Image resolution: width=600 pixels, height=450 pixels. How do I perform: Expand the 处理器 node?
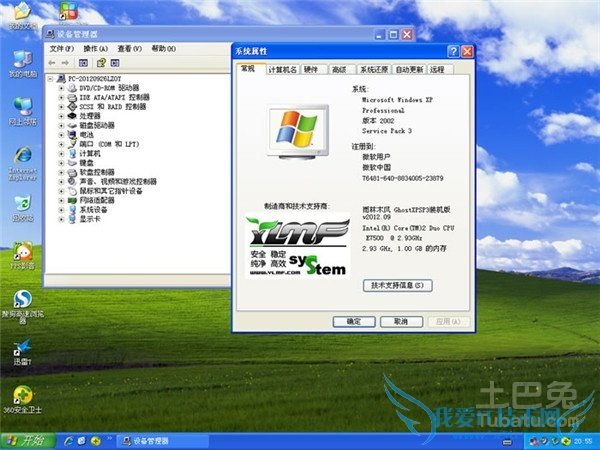[61, 116]
